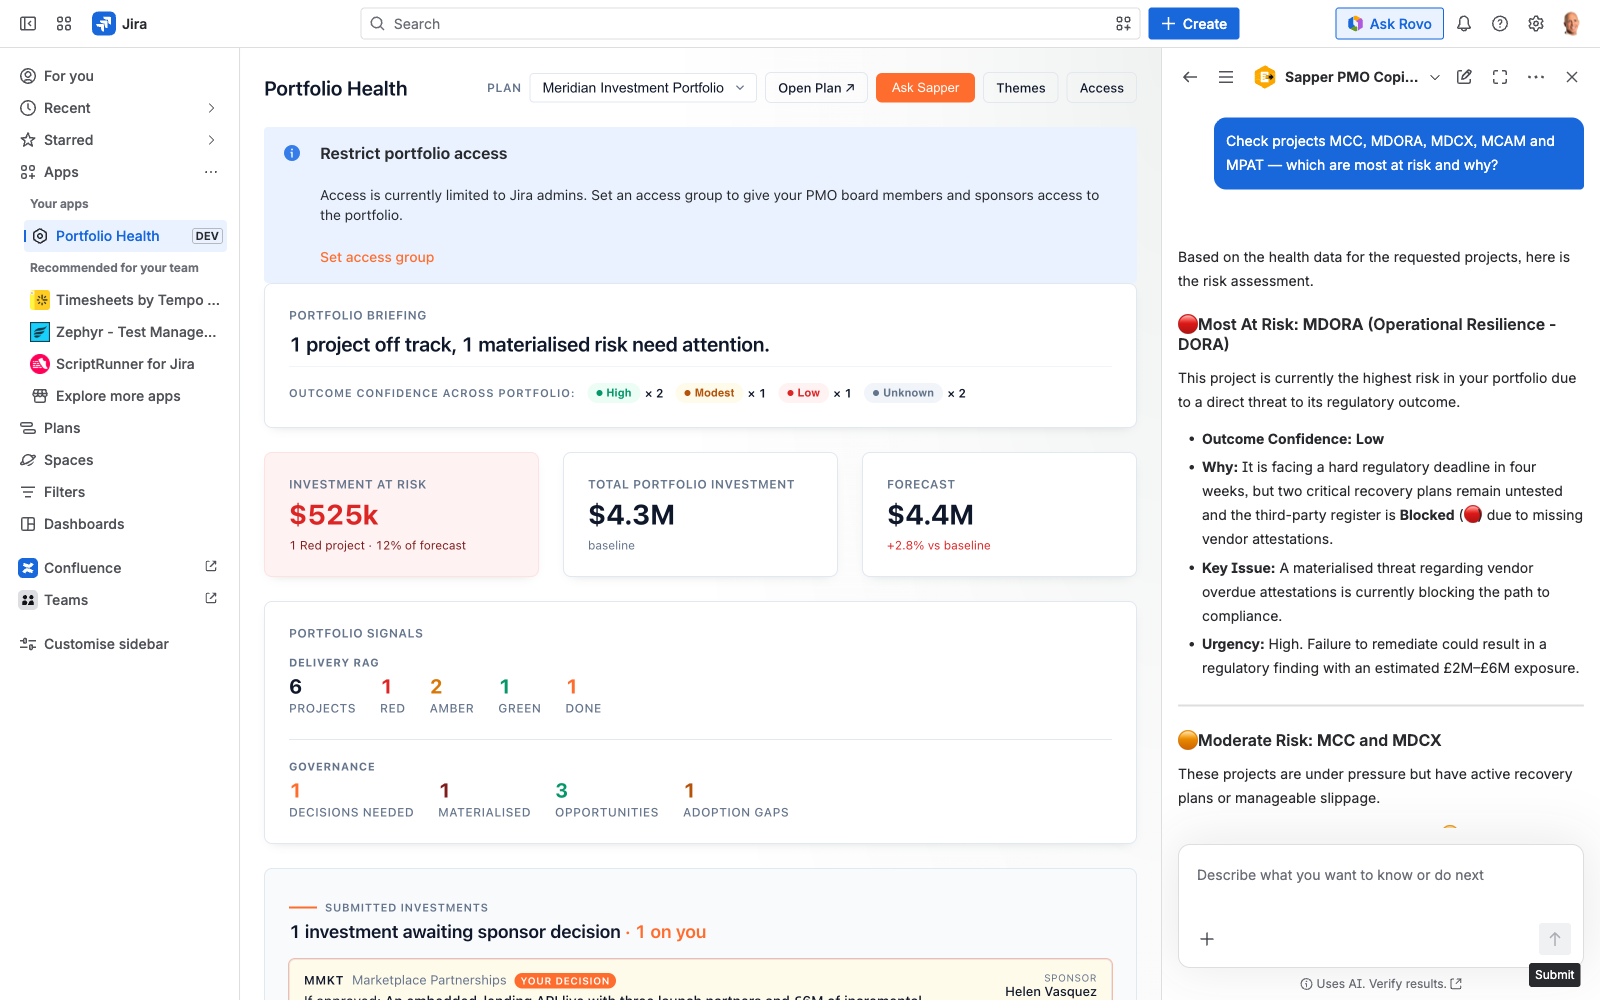This screenshot has width=1600, height=1000.
Task: Open the Sapper PMO Copilot agent dropdown
Action: point(1435,77)
